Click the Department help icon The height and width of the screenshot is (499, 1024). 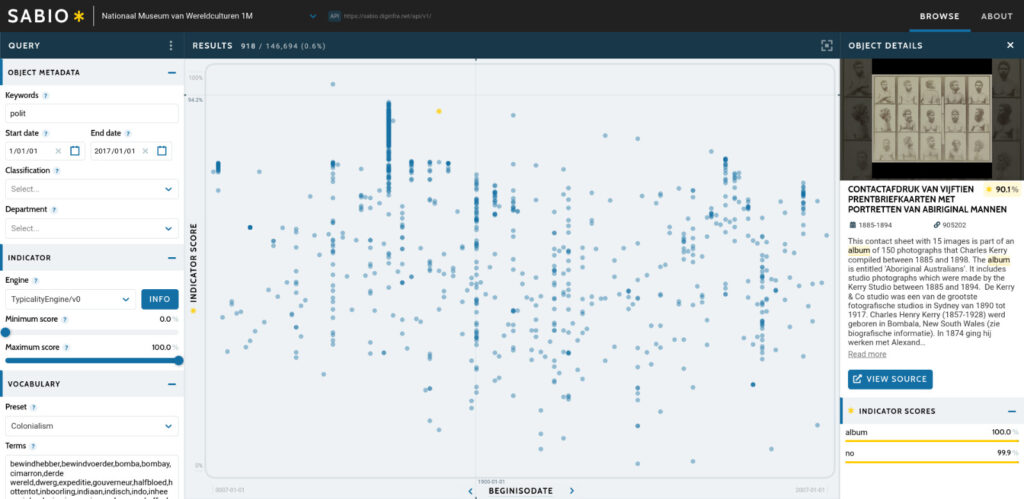(54, 210)
